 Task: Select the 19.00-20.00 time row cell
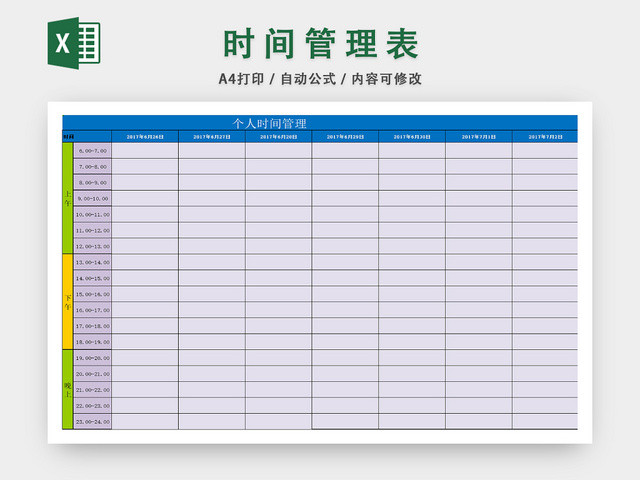pos(93,358)
